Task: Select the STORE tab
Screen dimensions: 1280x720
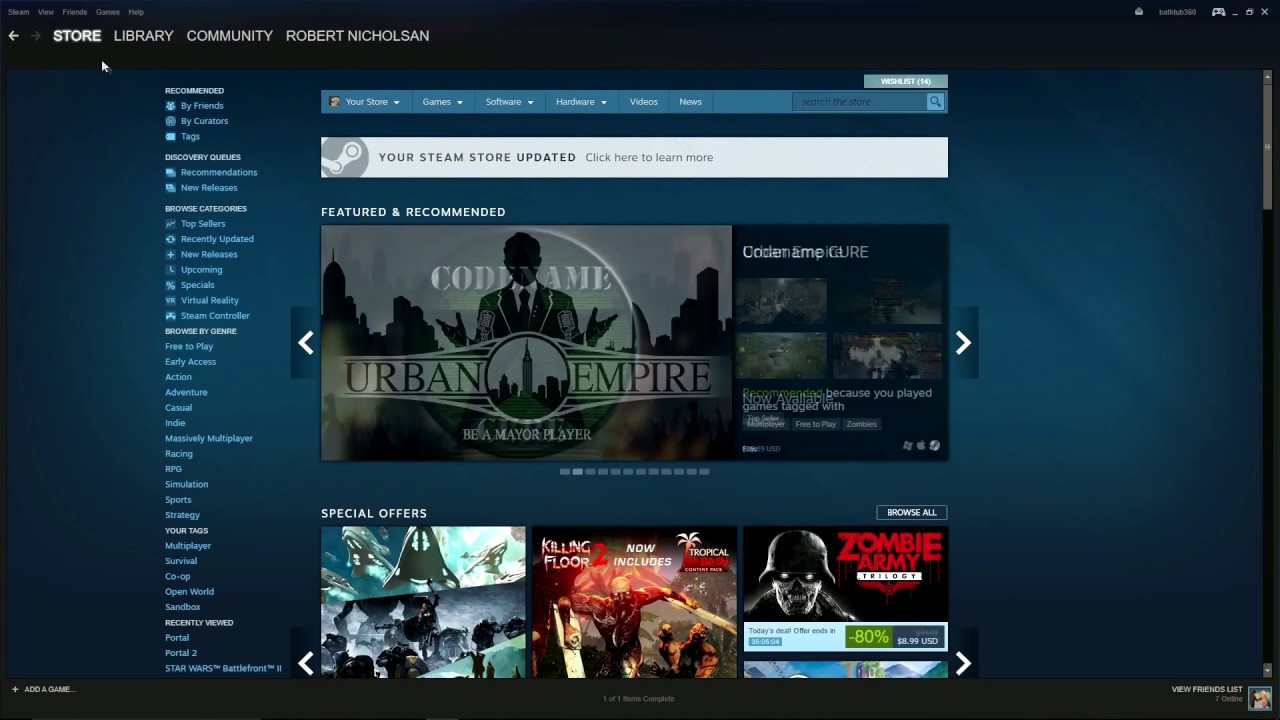Action: (x=77, y=36)
